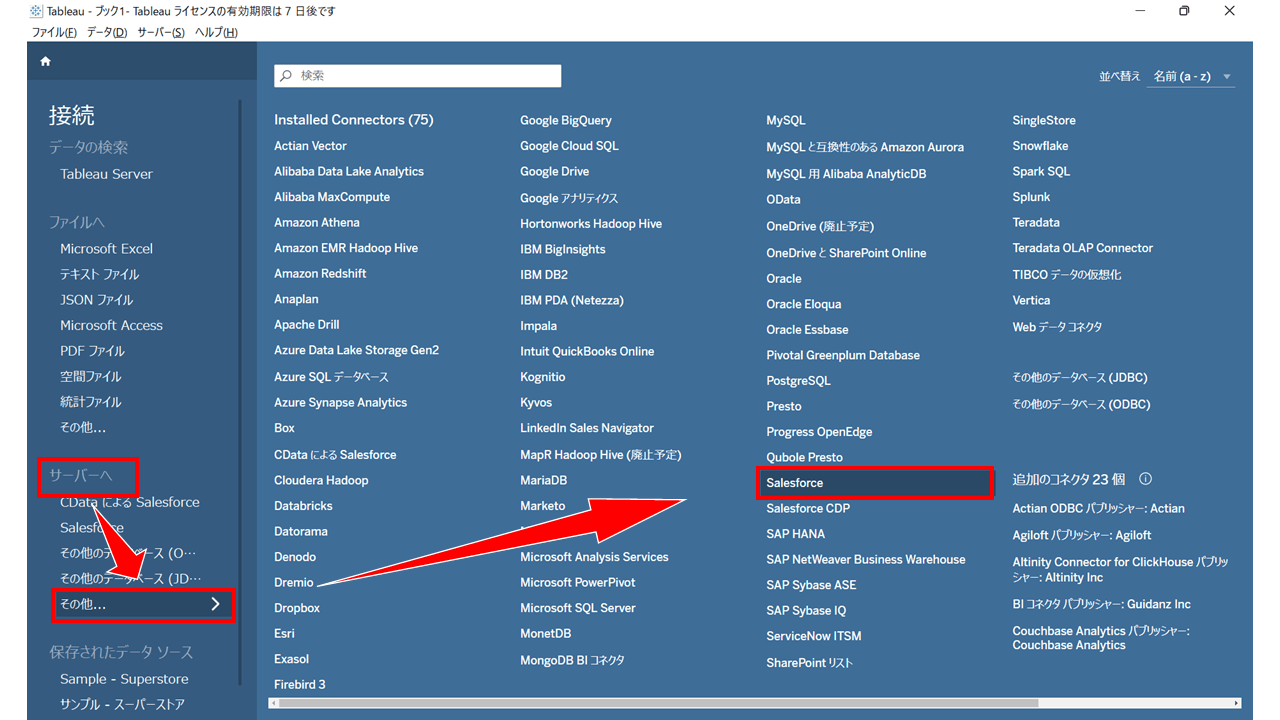This screenshot has width=1280, height=720.
Task: Click the left pane vertical scrollbar
Action: pyautogui.click(x=239, y=392)
